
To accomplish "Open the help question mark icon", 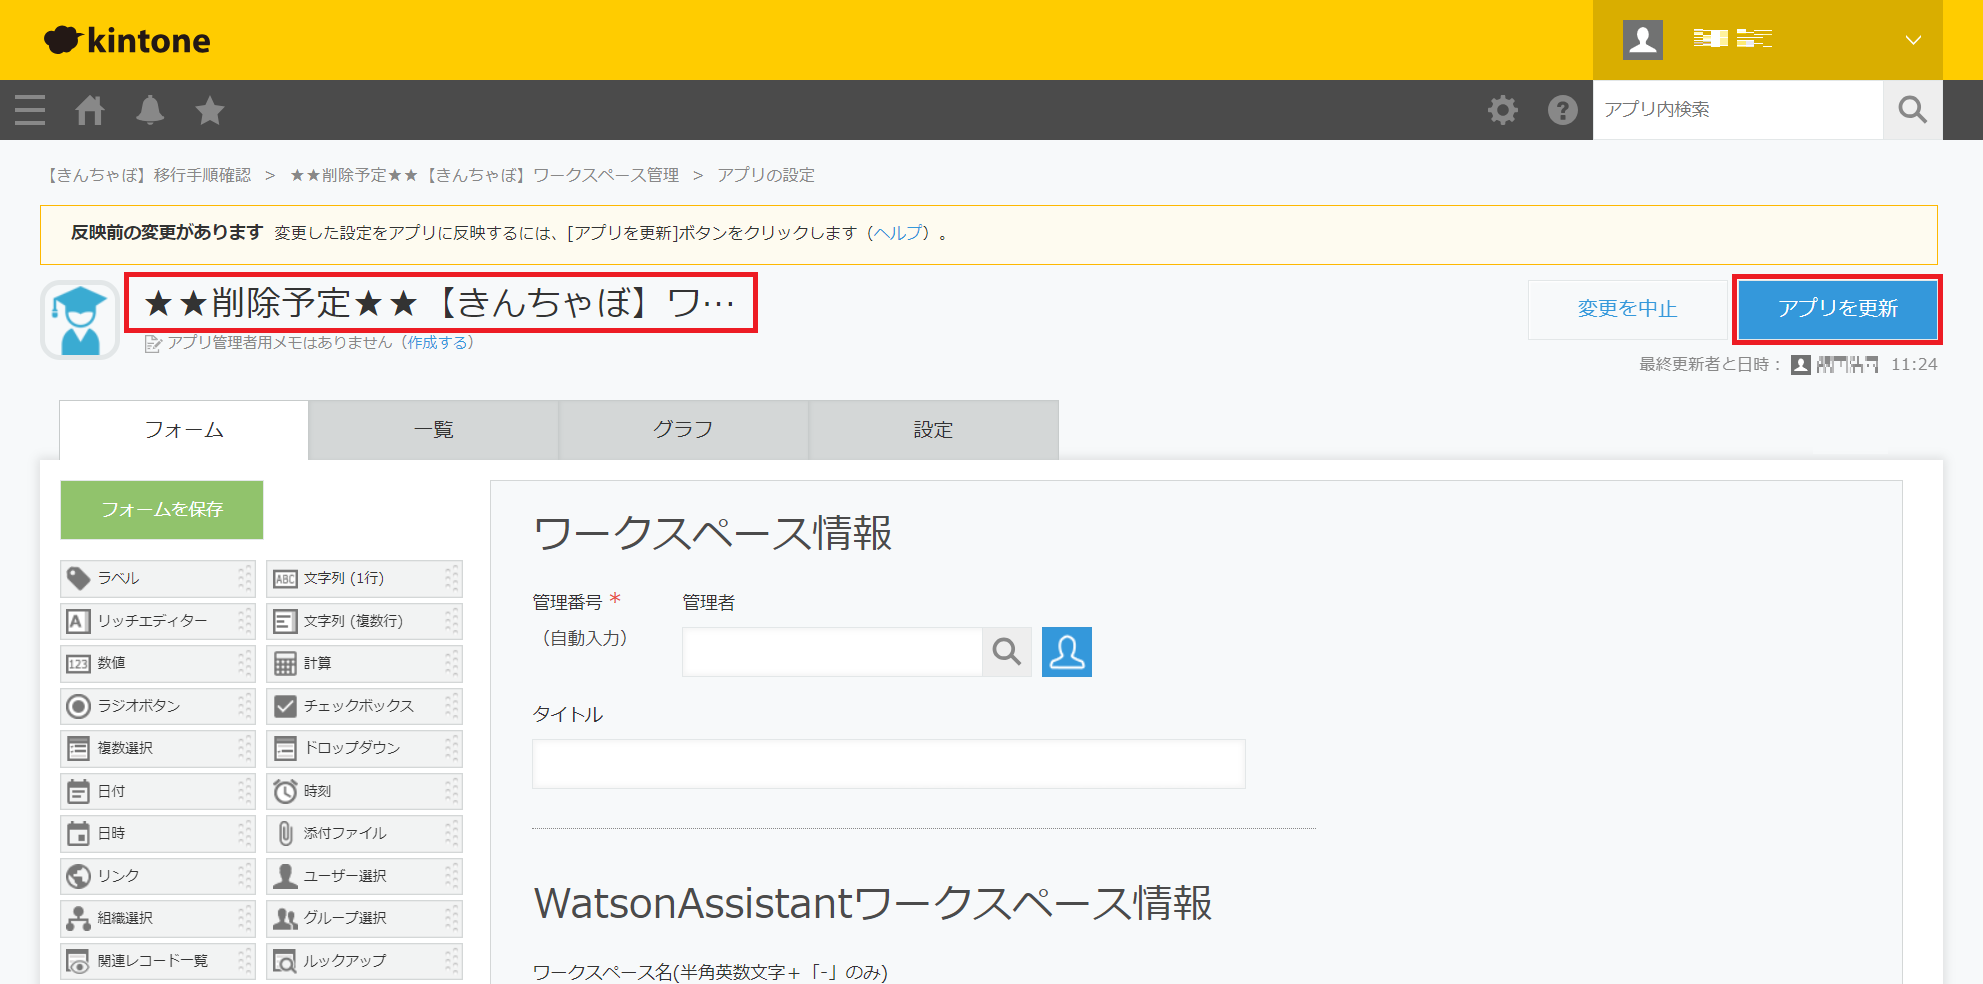I will pos(1562,110).
